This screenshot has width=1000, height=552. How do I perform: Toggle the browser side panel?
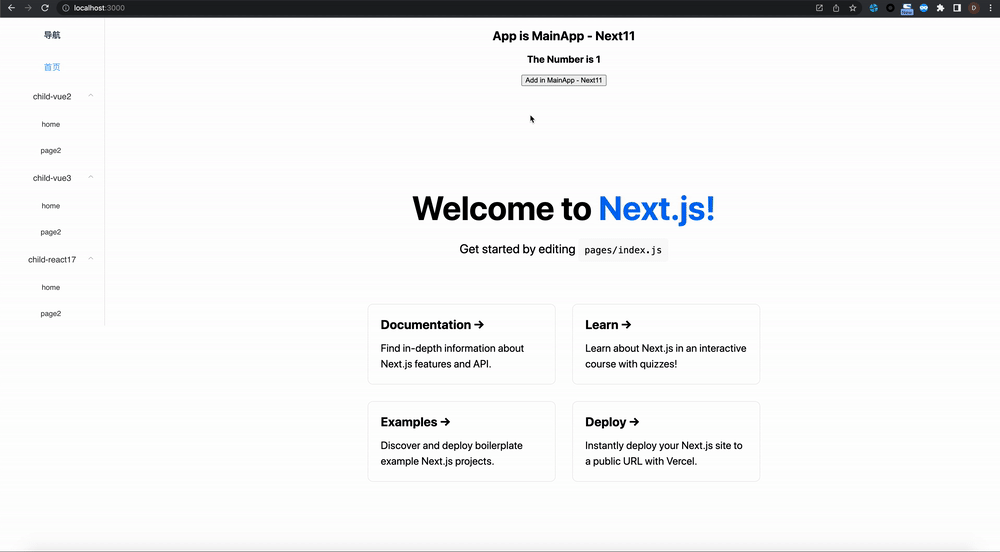[x=957, y=8]
